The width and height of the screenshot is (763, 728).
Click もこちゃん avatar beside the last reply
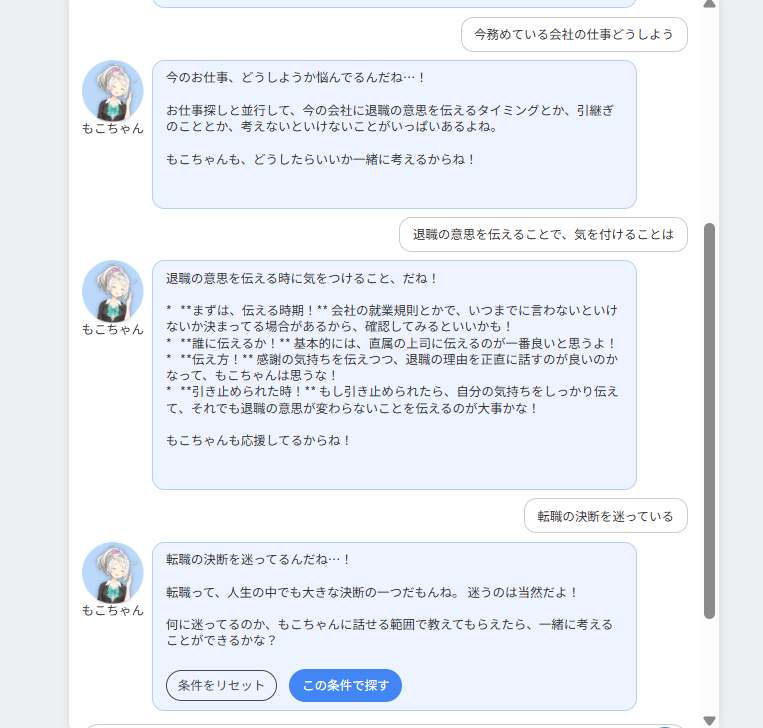tap(113, 573)
